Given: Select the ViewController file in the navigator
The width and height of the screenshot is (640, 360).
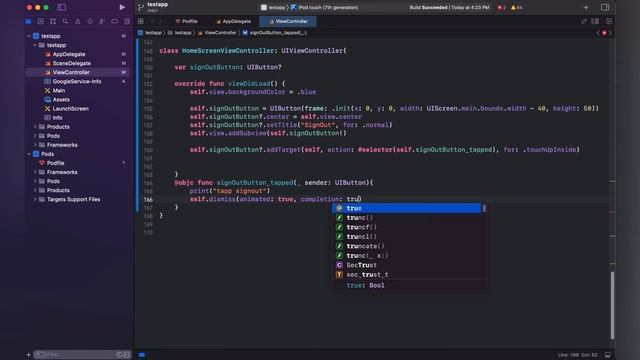Looking at the screenshot, I should tap(78, 72).
